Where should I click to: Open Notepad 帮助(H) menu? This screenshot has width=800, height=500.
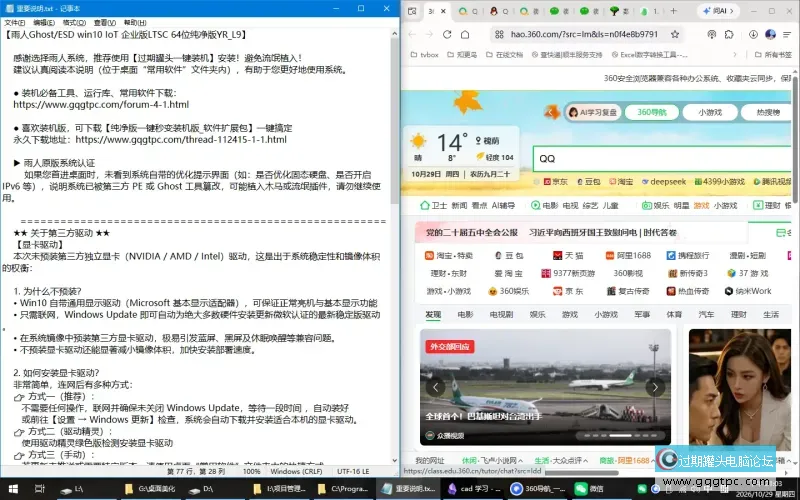[135, 22]
